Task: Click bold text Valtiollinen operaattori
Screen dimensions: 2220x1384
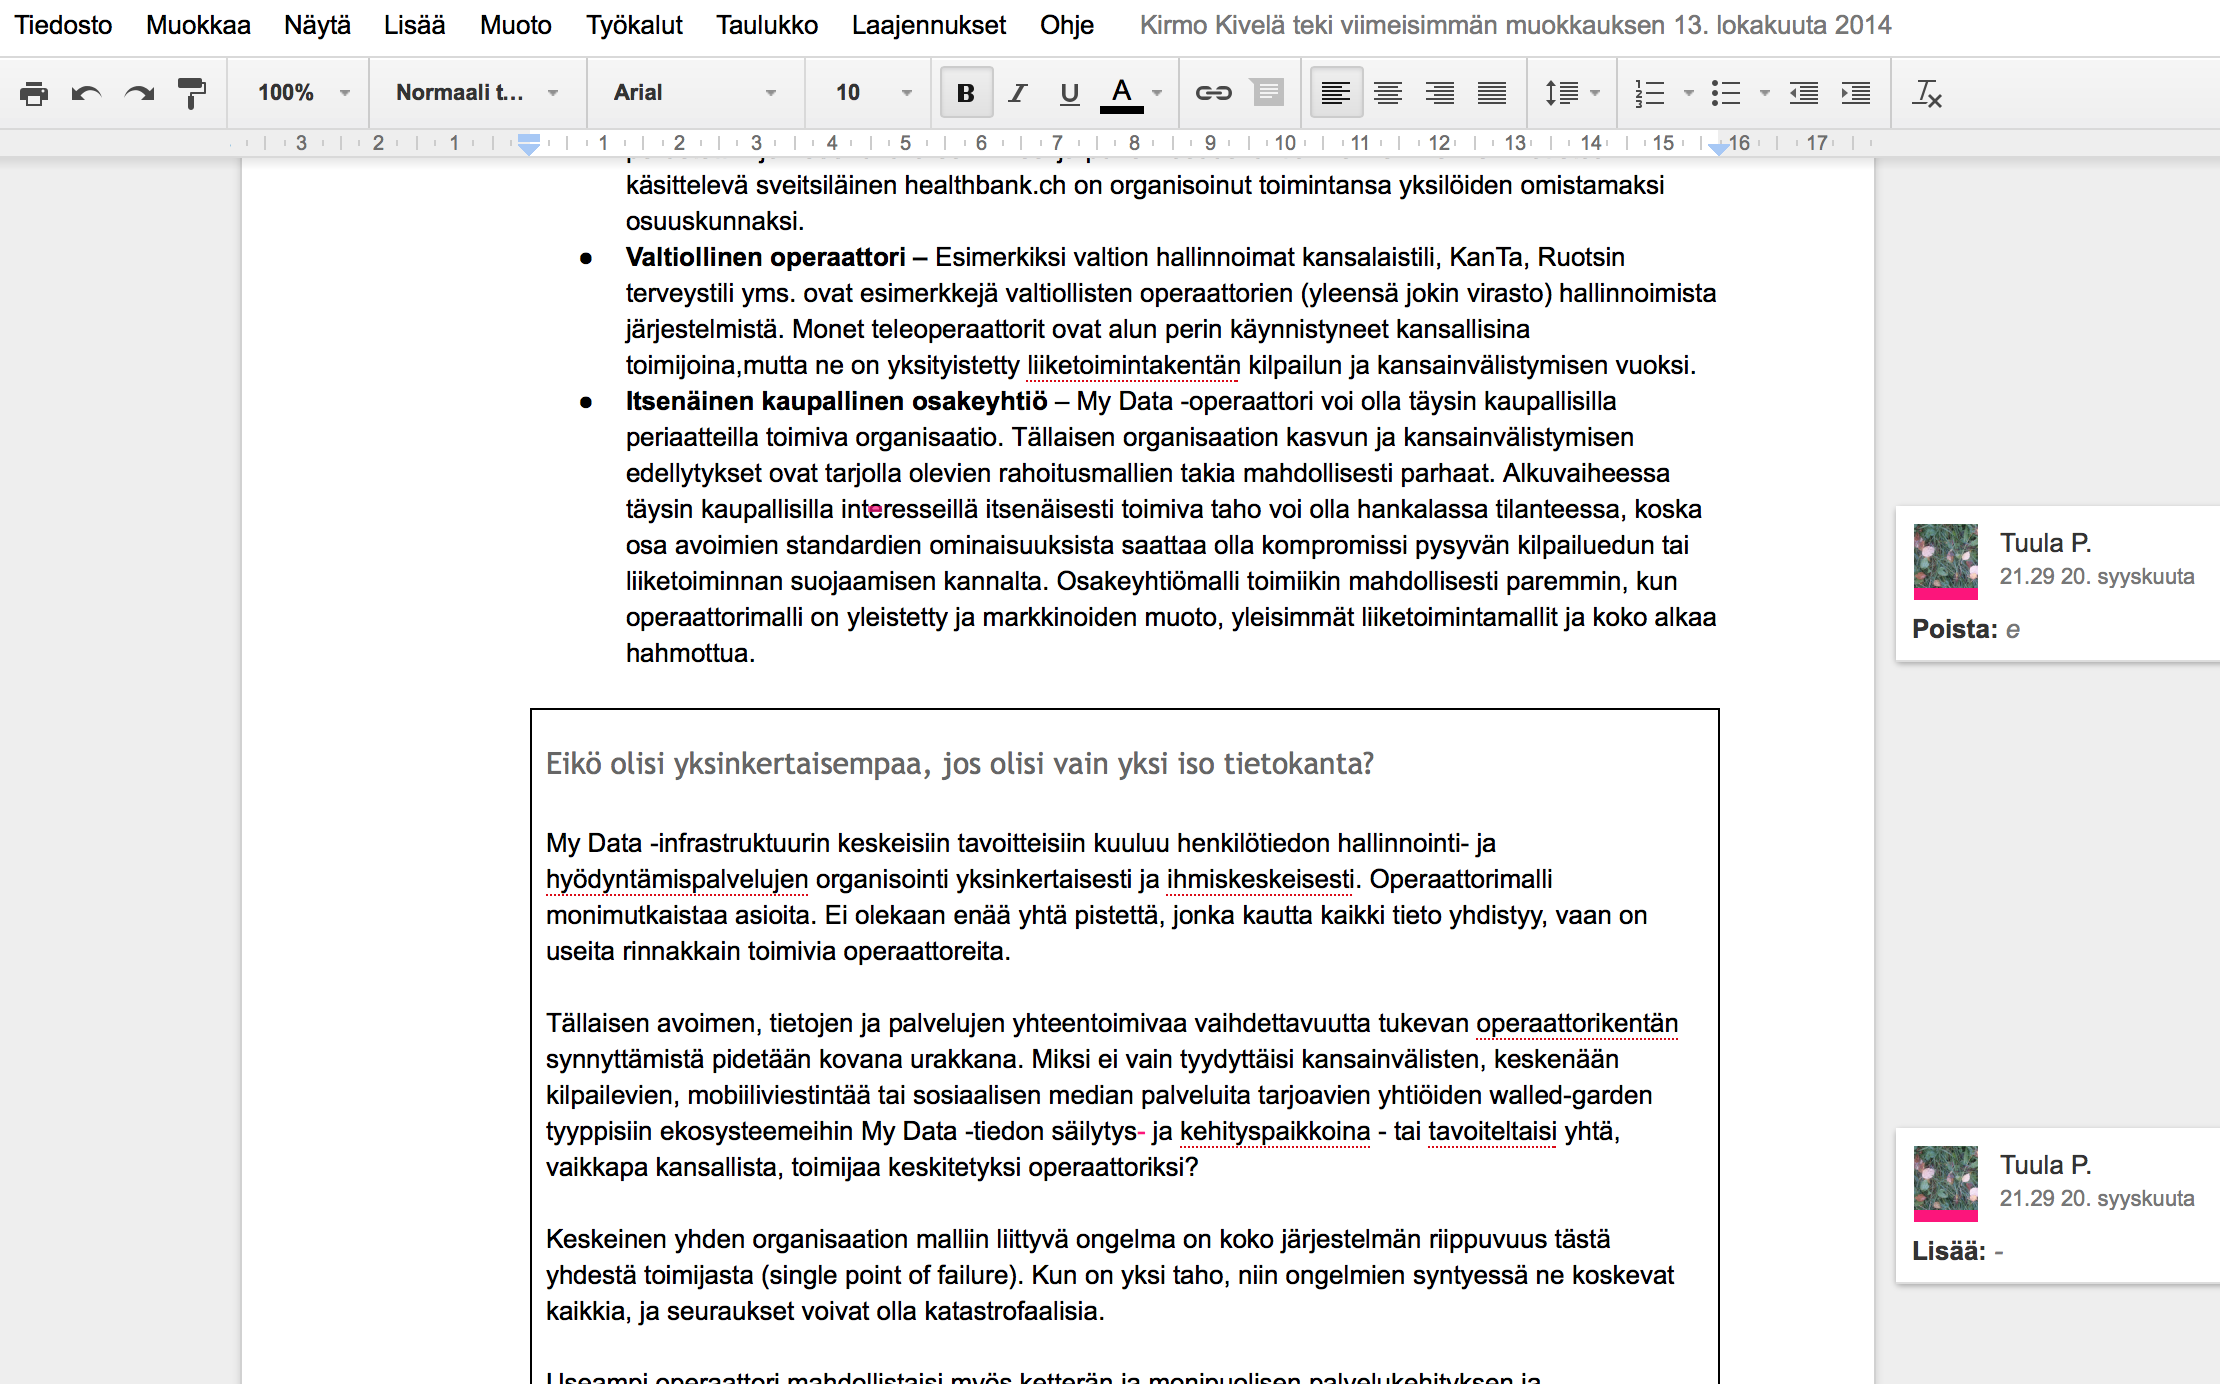Action: [766, 257]
